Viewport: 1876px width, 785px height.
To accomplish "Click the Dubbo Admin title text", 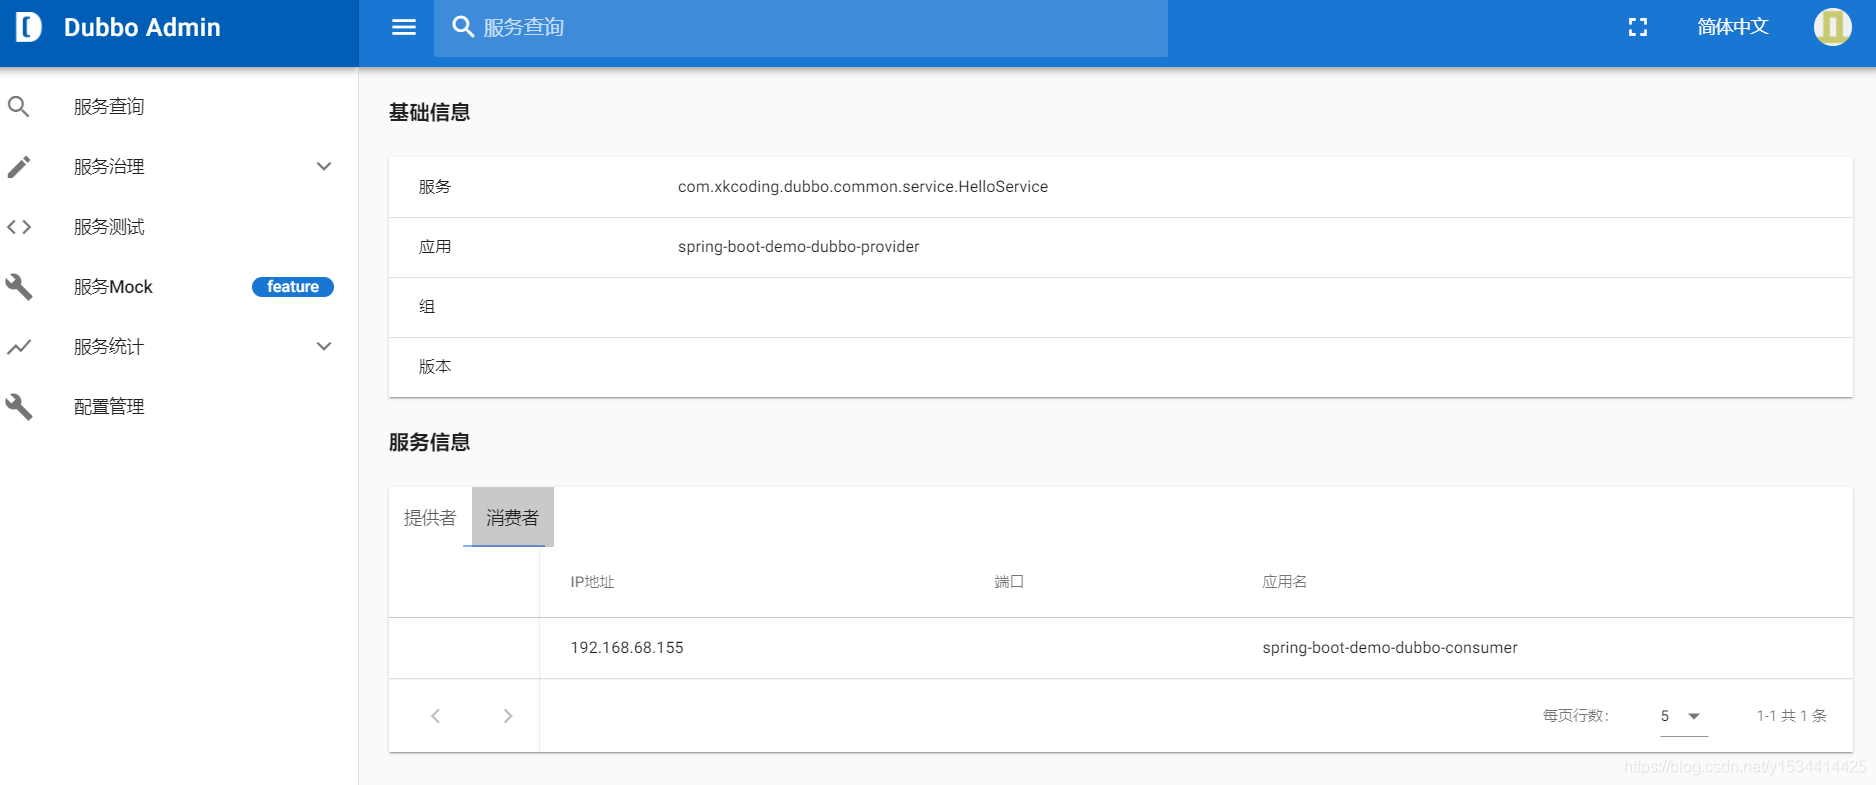I will click(142, 27).
